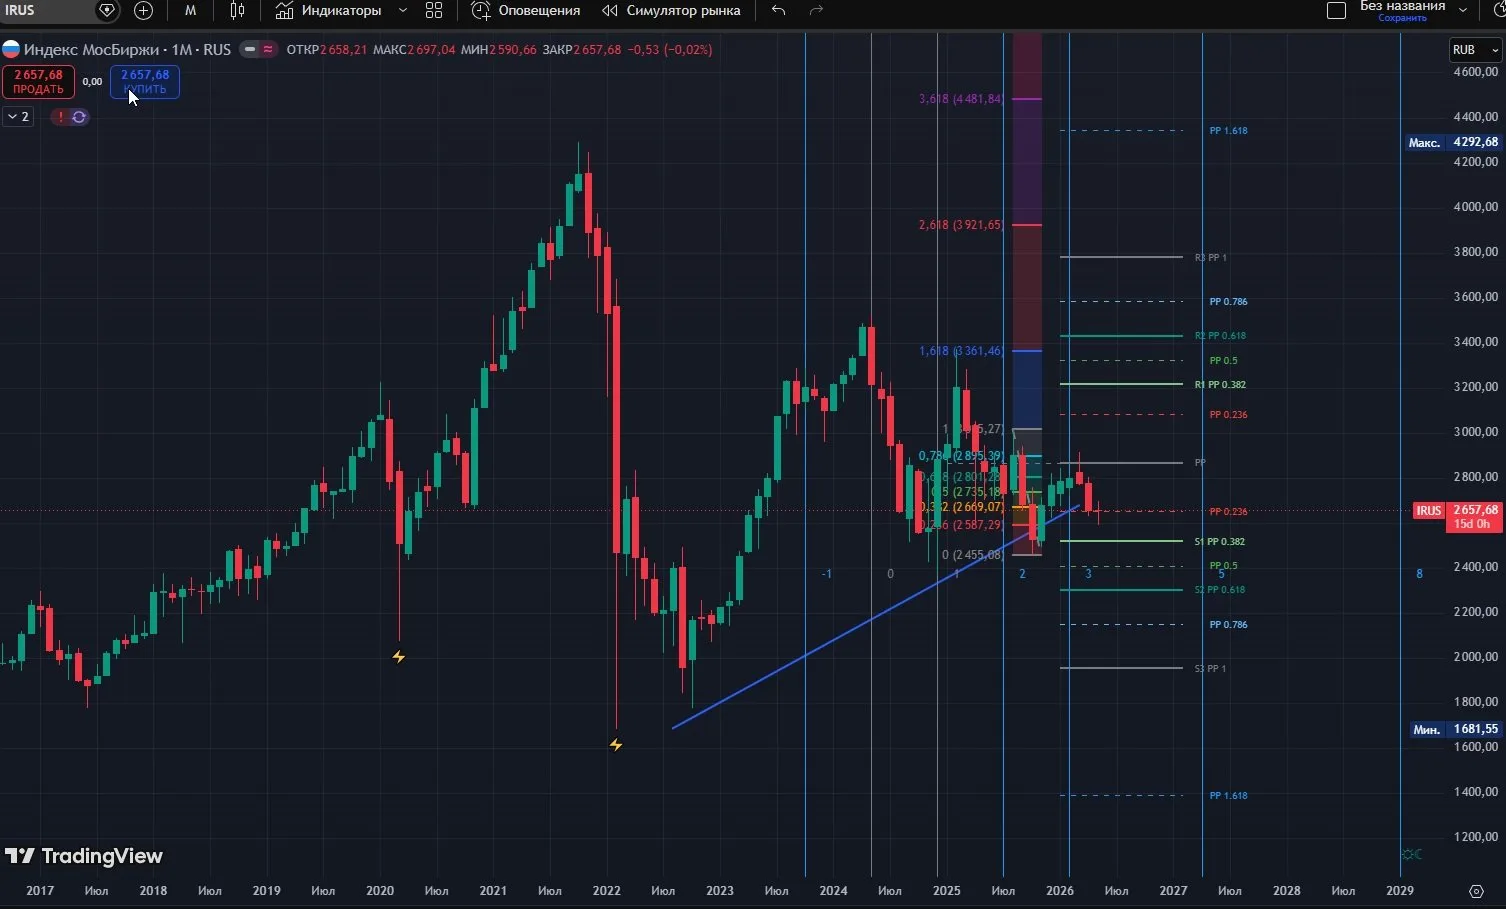Click the Макс. 4292,68 price label
The width and height of the screenshot is (1506, 909).
click(1453, 142)
